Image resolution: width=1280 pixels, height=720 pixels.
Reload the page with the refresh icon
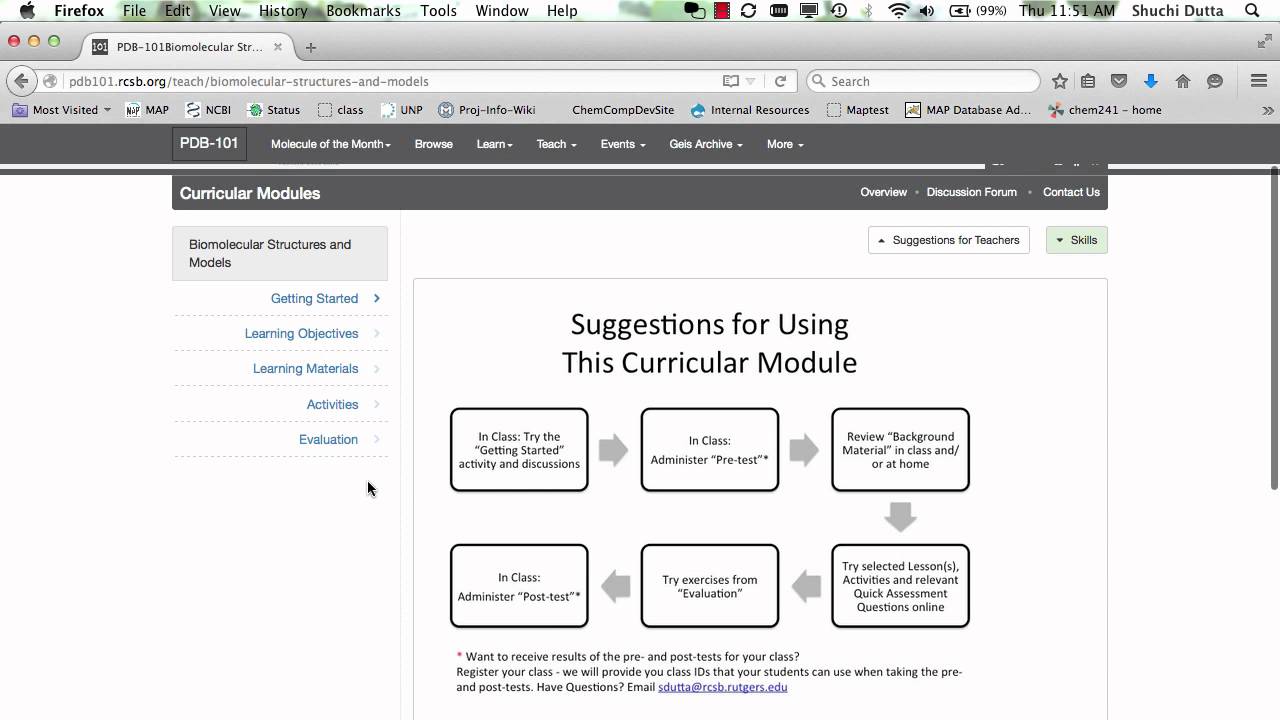[x=781, y=81]
